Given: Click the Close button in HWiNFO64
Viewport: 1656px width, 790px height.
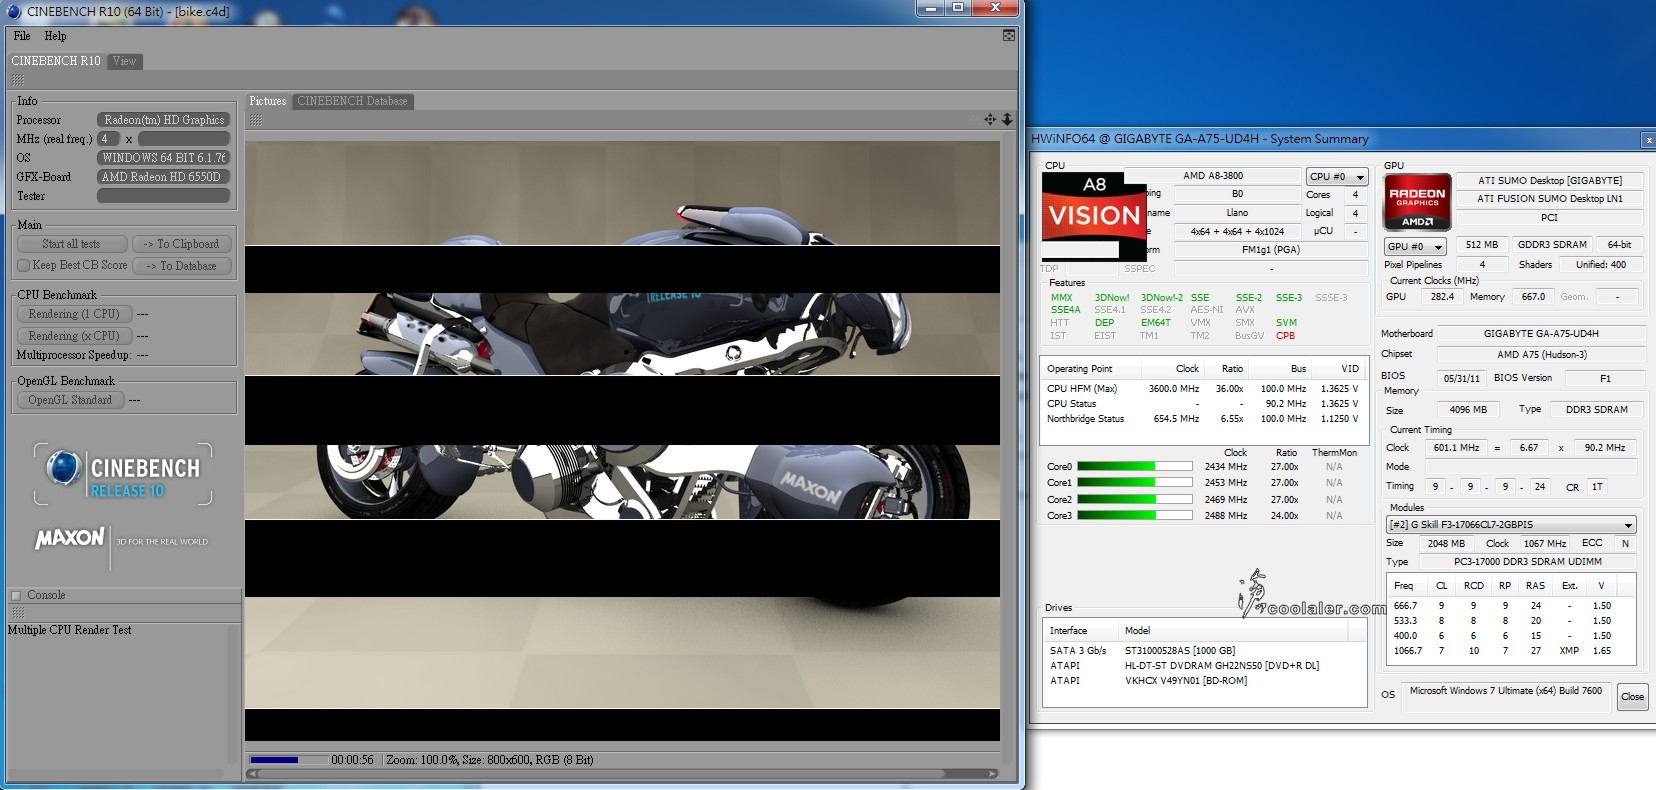Looking at the screenshot, I should click(1632, 697).
